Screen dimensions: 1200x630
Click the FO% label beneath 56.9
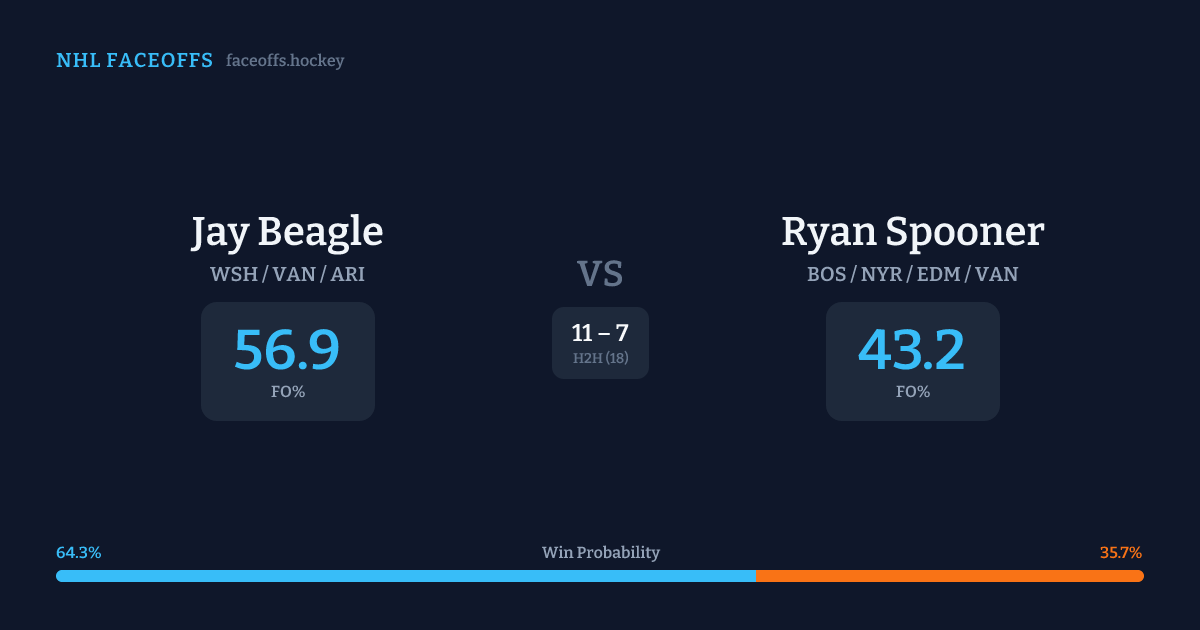(x=287, y=392)
